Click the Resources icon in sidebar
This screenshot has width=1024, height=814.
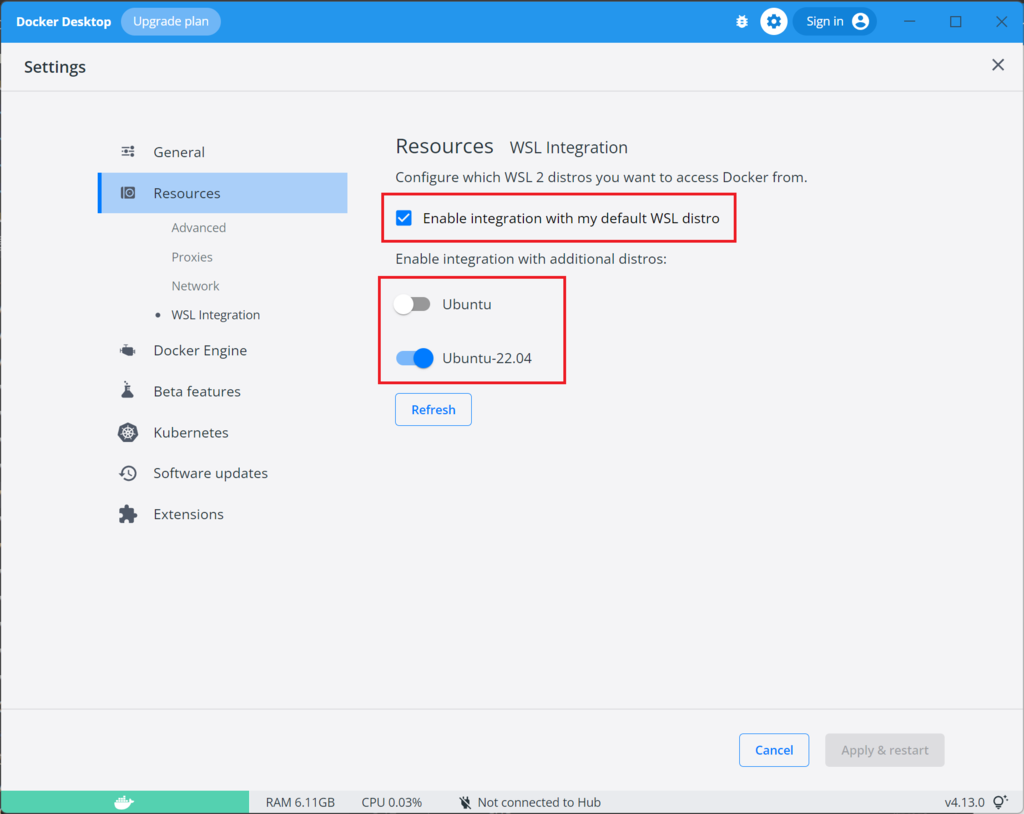128,193
